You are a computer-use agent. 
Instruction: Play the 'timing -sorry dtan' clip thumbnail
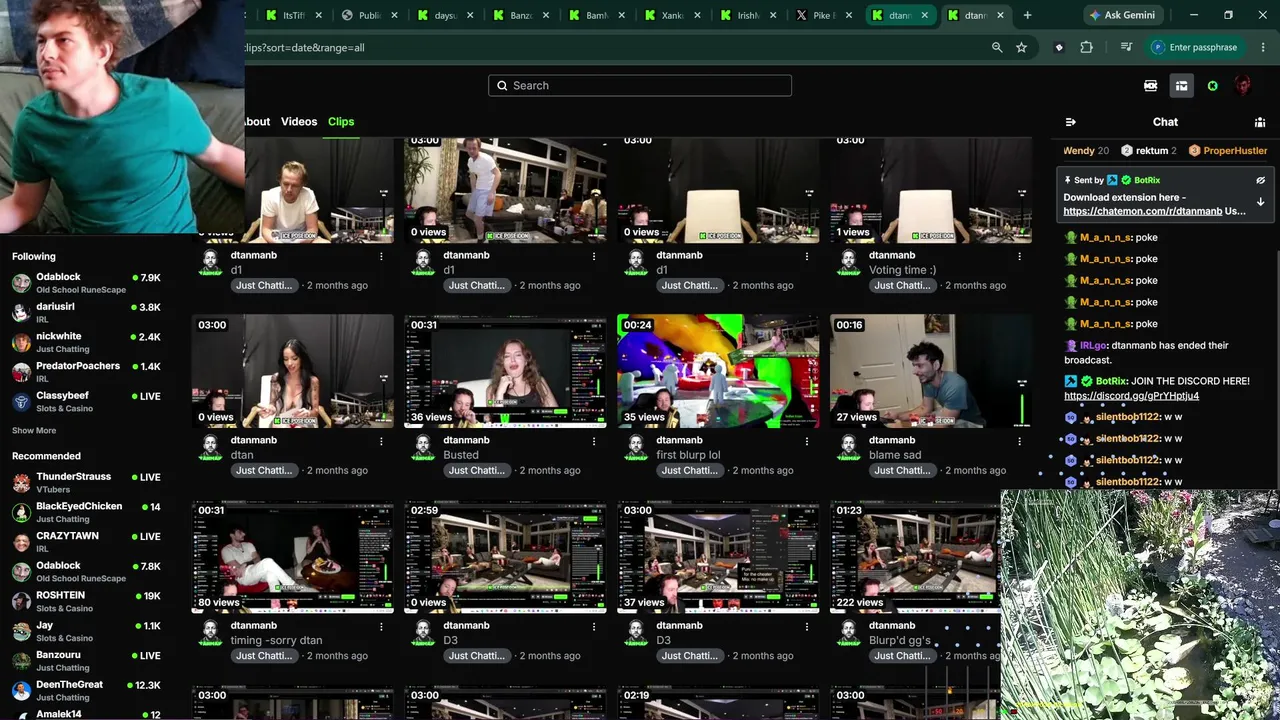coord(293,556)
